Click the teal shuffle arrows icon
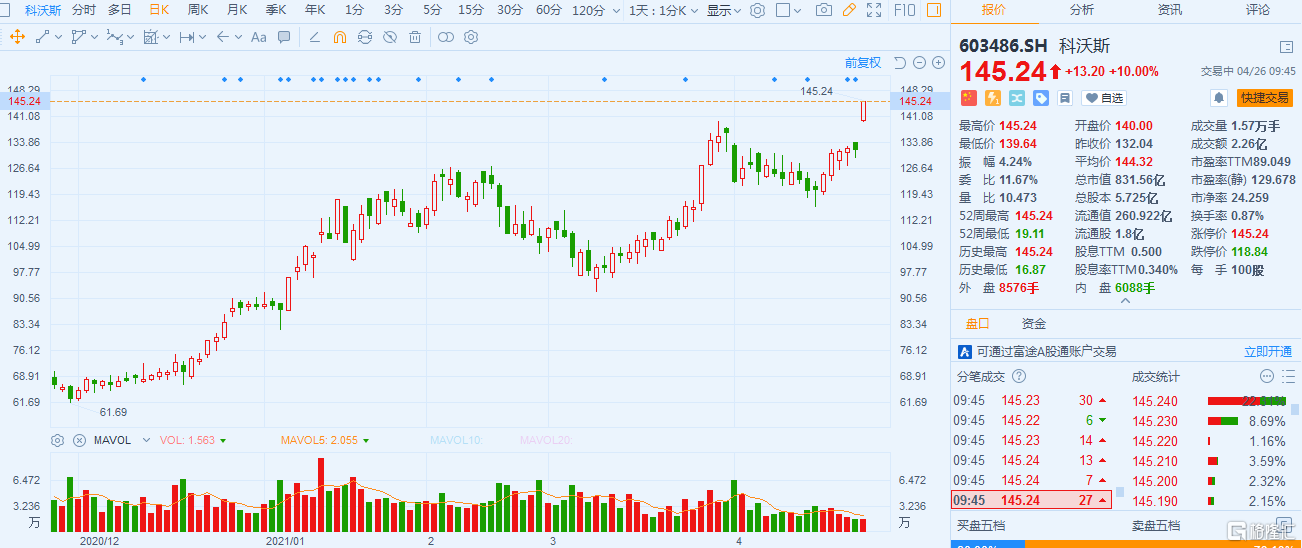Viewport: 1302px width, 548px height. coord(1017,98)
